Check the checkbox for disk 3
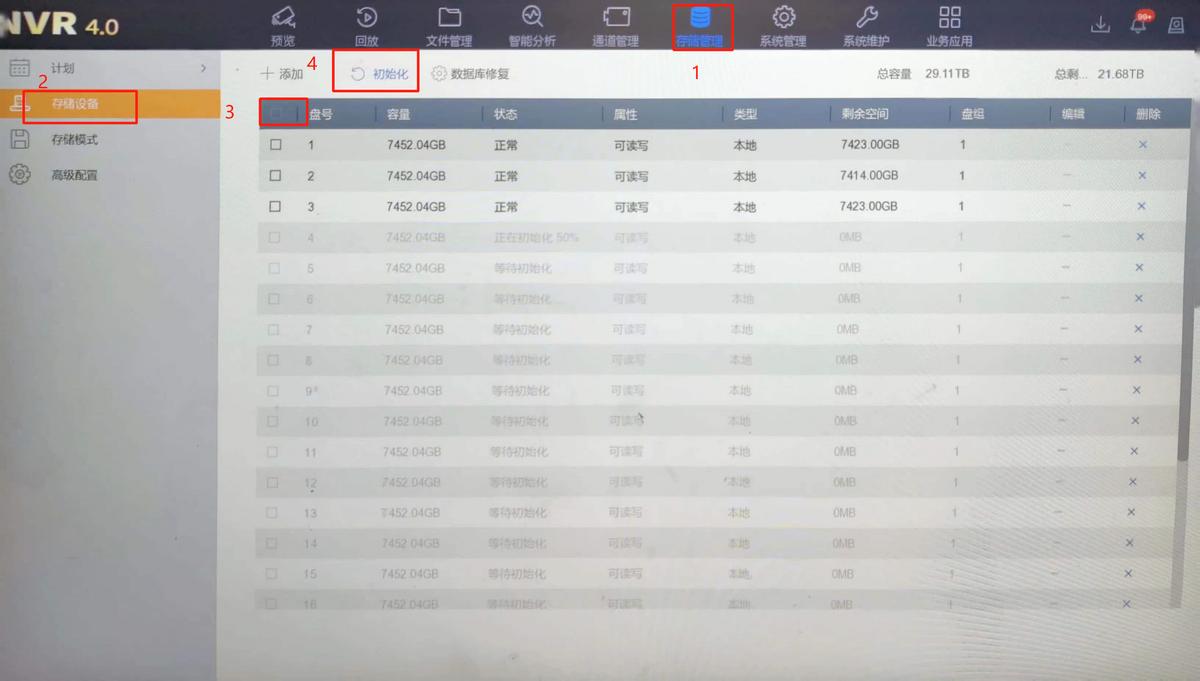The height and width of the screenshot is (681, 1200). pyautogui.click(x=277, y=206)
